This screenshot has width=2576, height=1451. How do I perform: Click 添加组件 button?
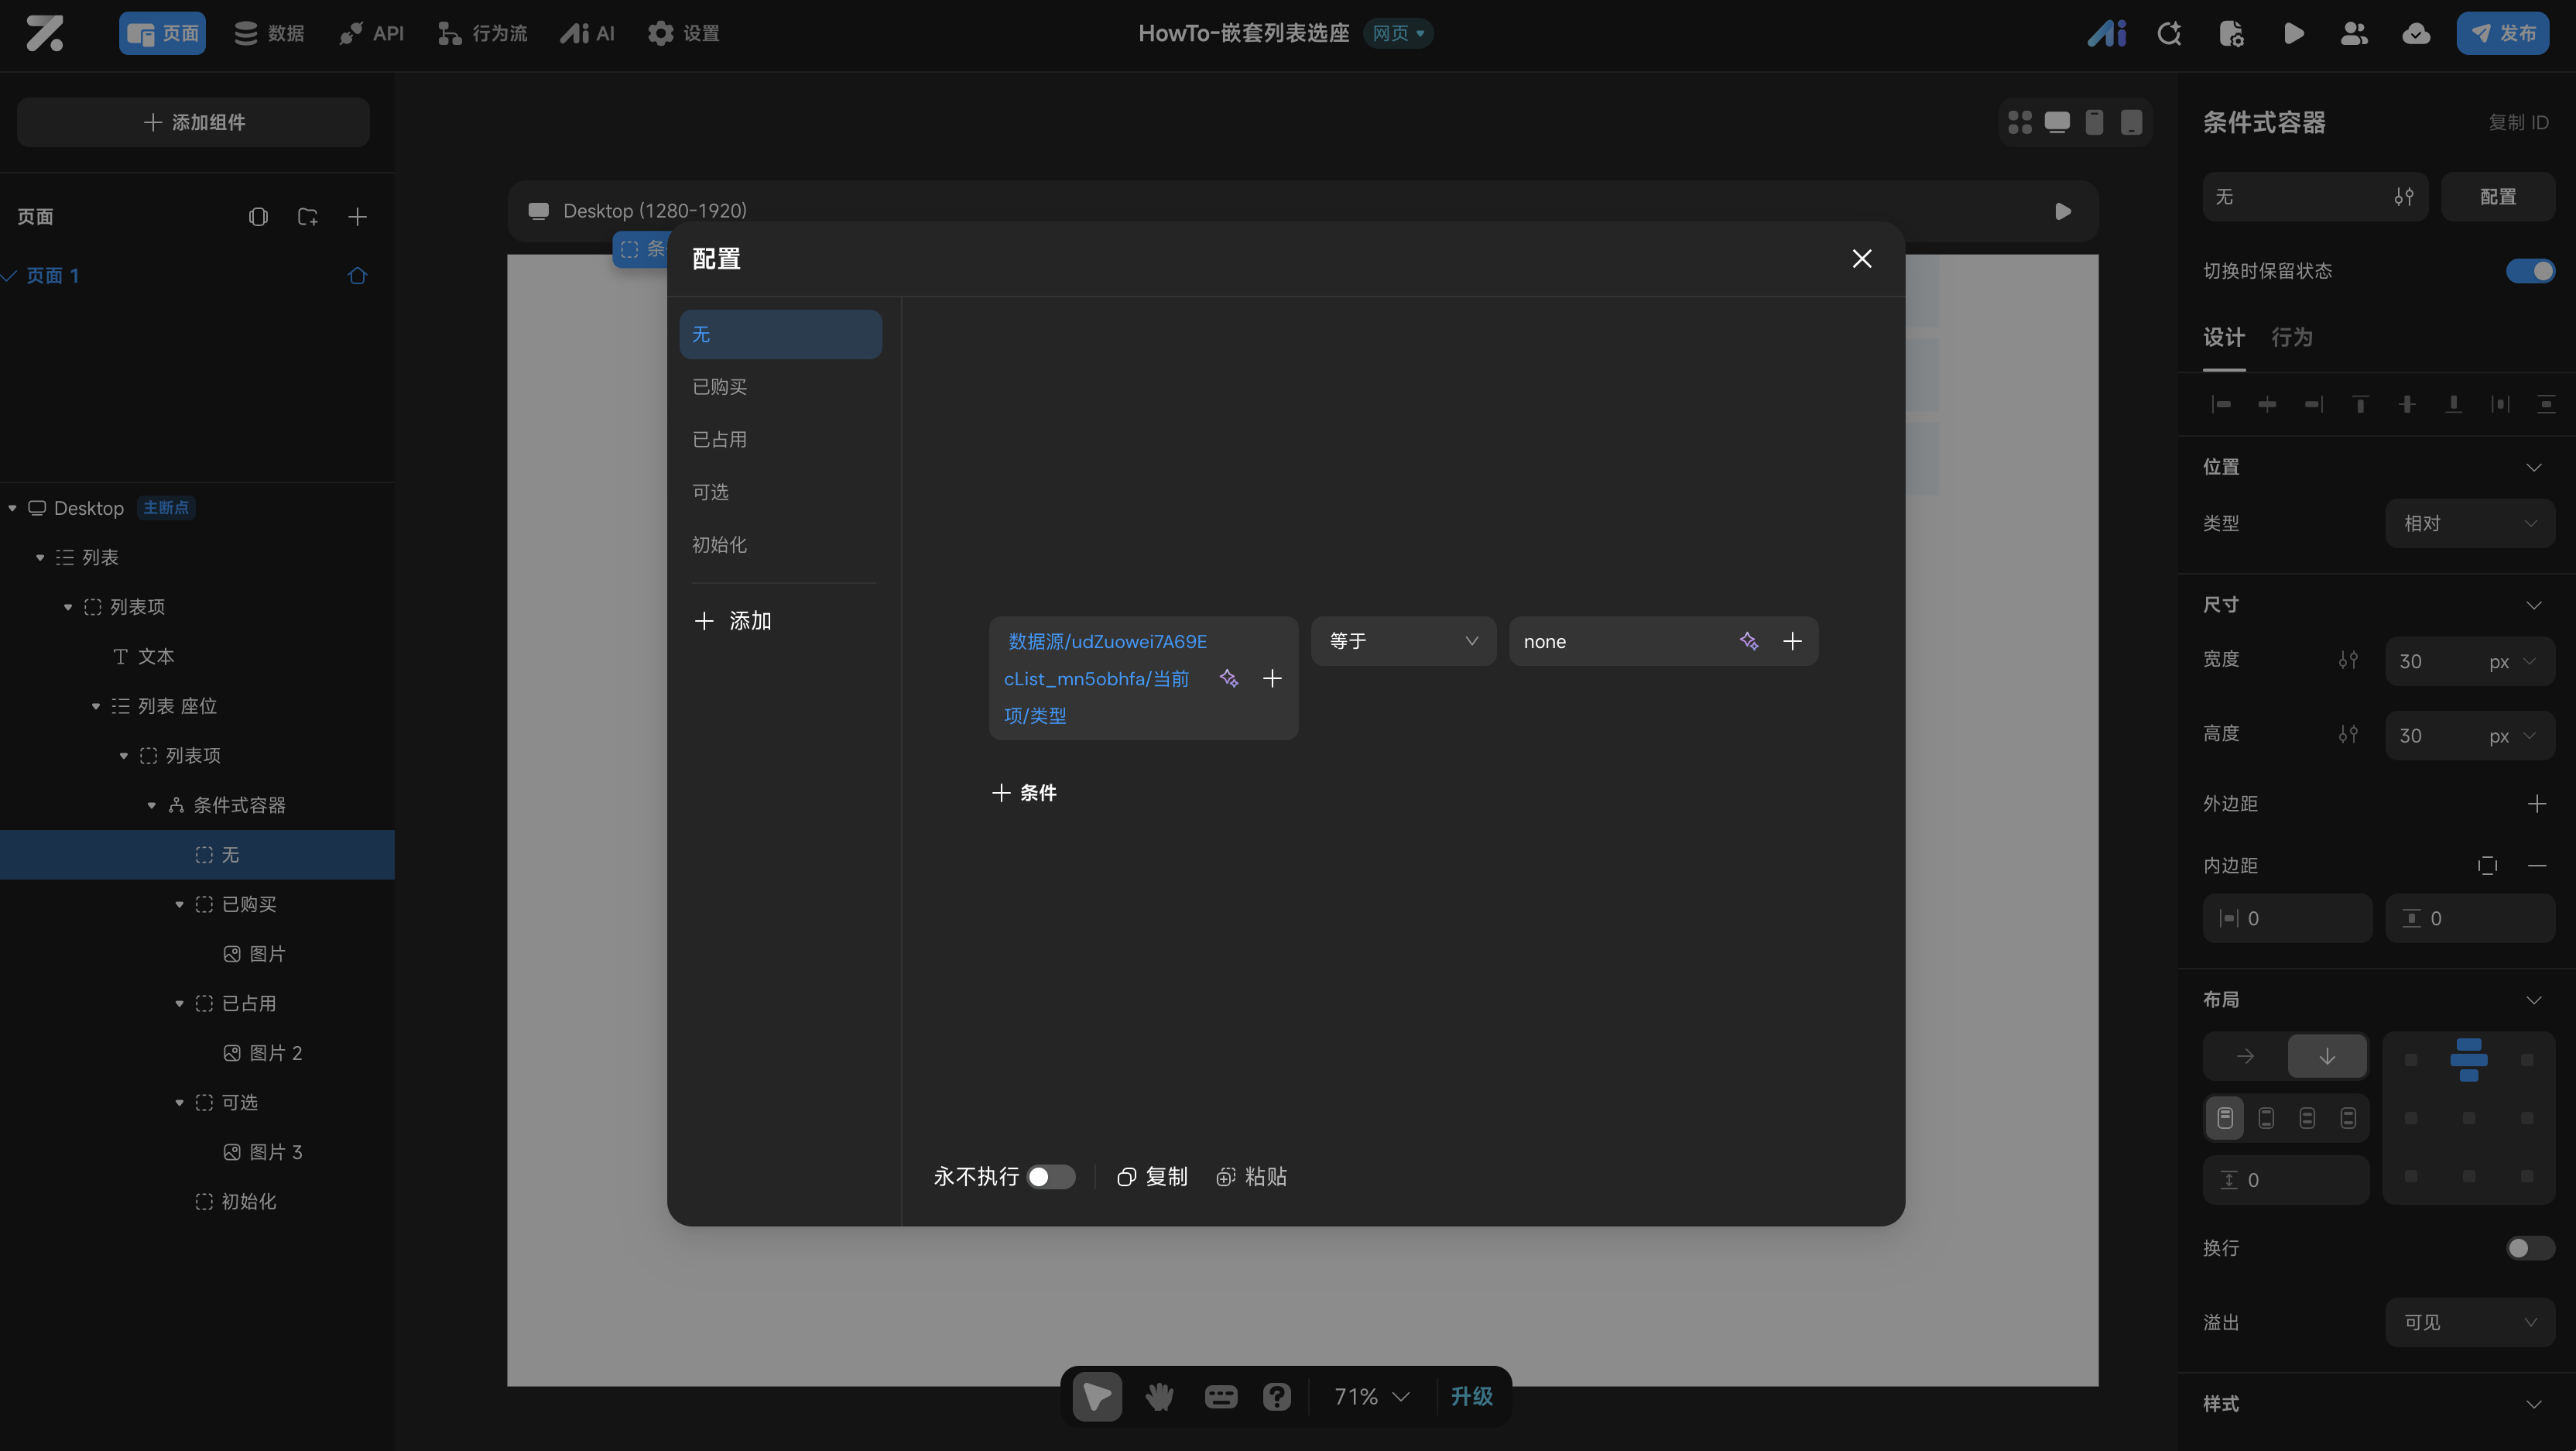(193, 122)
